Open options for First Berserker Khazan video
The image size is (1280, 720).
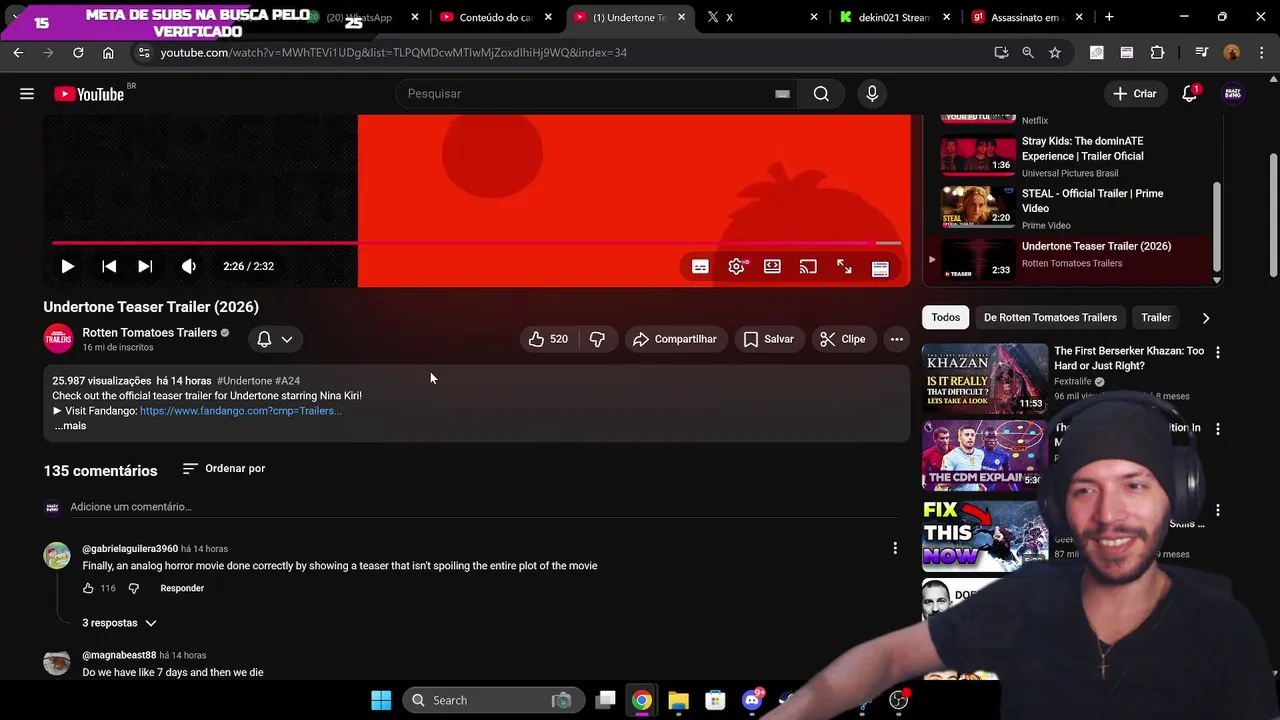tap(1217, 352)
